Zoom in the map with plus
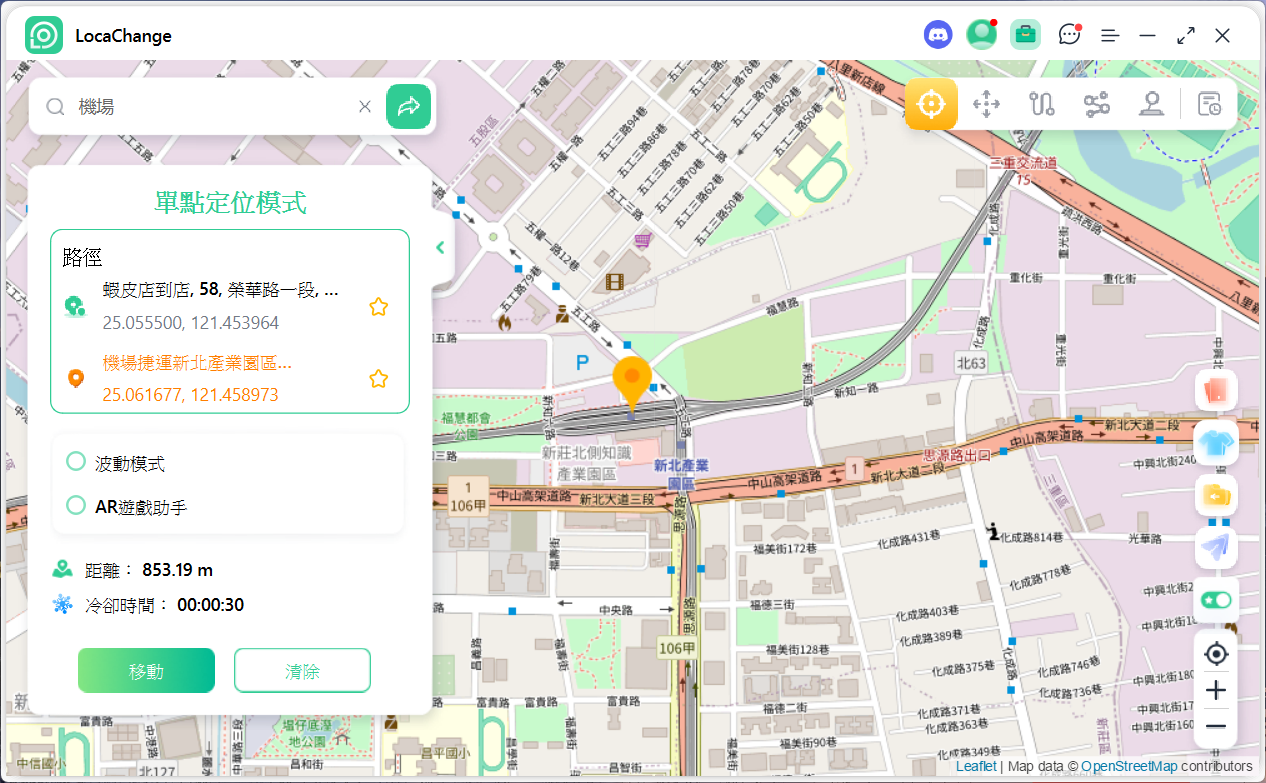This screenshot has height=783, width=1266. click(1216, 690)
